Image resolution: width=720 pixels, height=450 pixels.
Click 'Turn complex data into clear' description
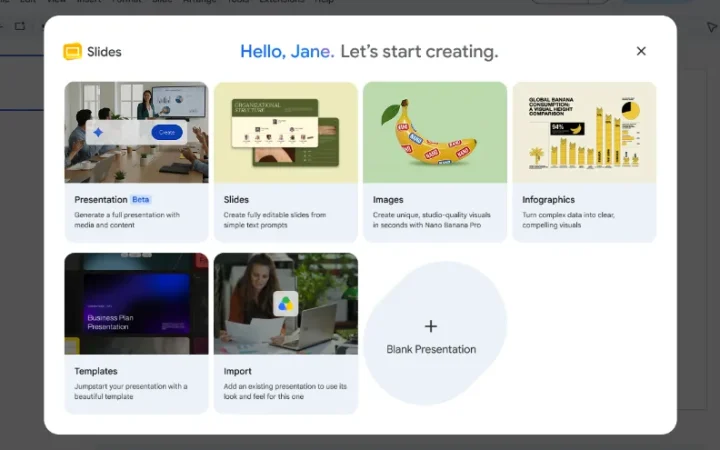click(568, 220)
